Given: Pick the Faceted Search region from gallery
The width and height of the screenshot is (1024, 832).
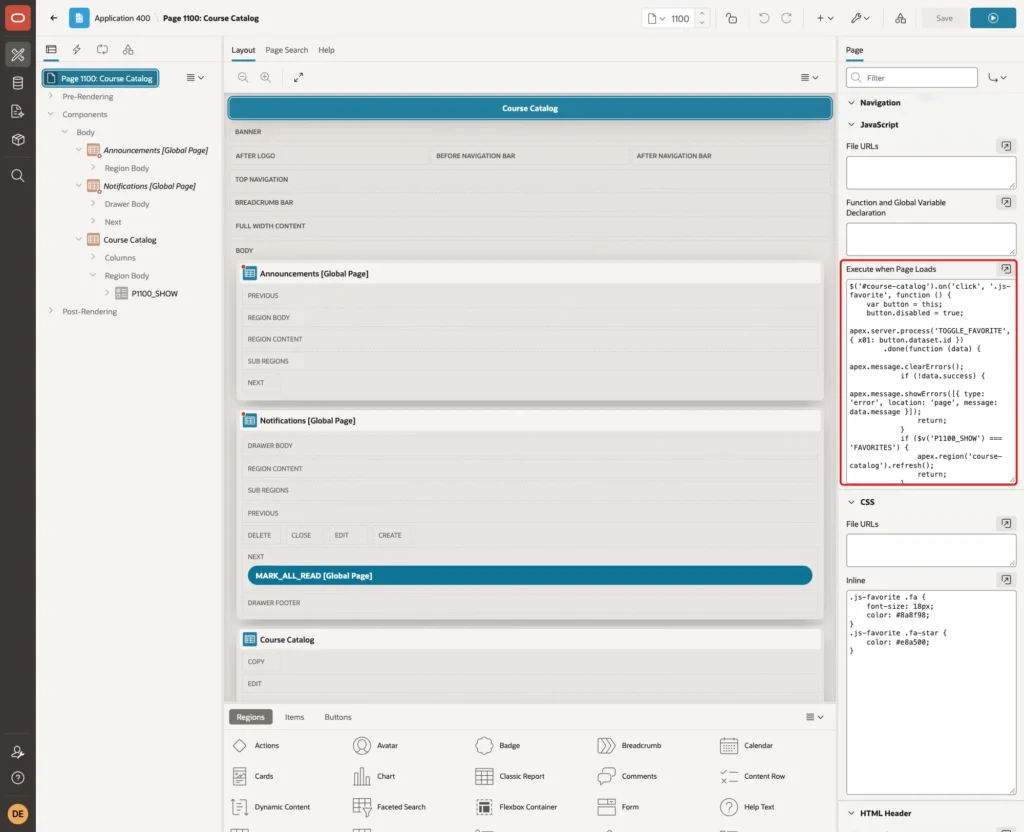Looking at the screenshot, I should coord(389,807).
